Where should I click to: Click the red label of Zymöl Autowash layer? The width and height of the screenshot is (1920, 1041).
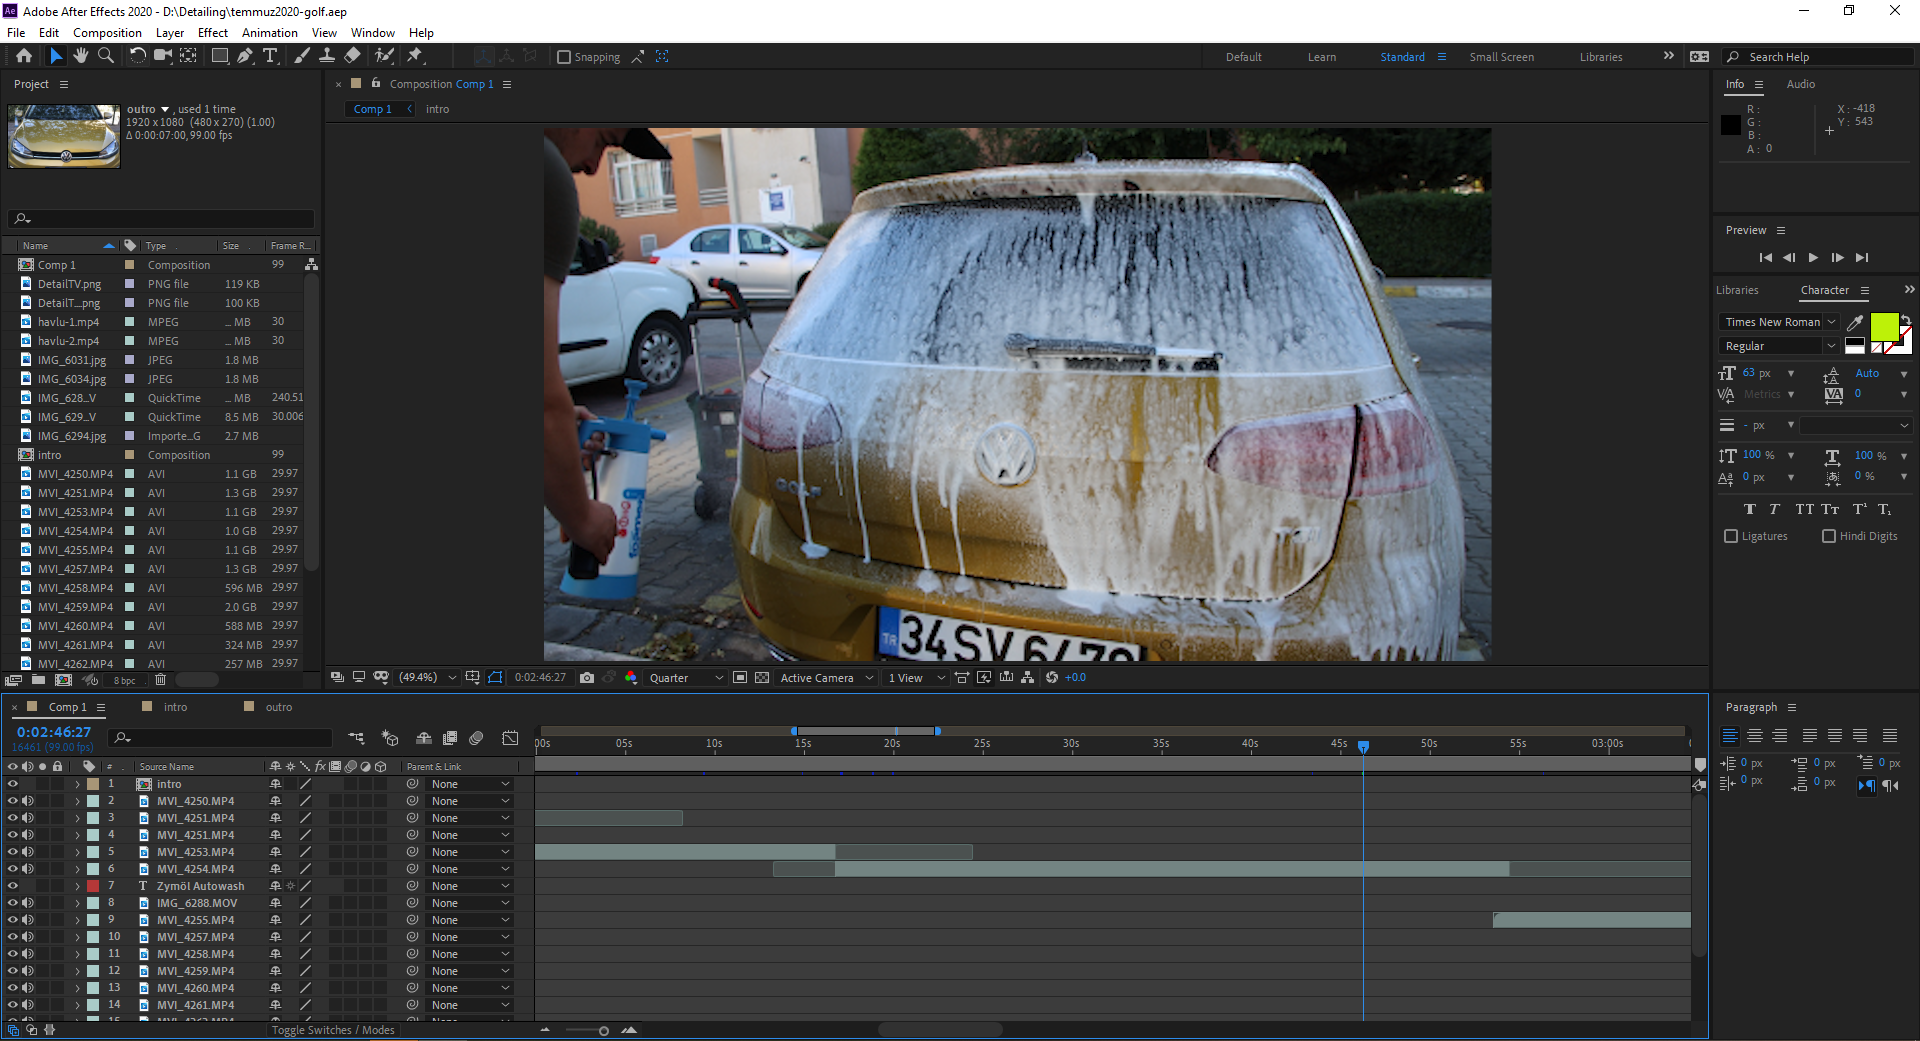(x=93, y=886)
